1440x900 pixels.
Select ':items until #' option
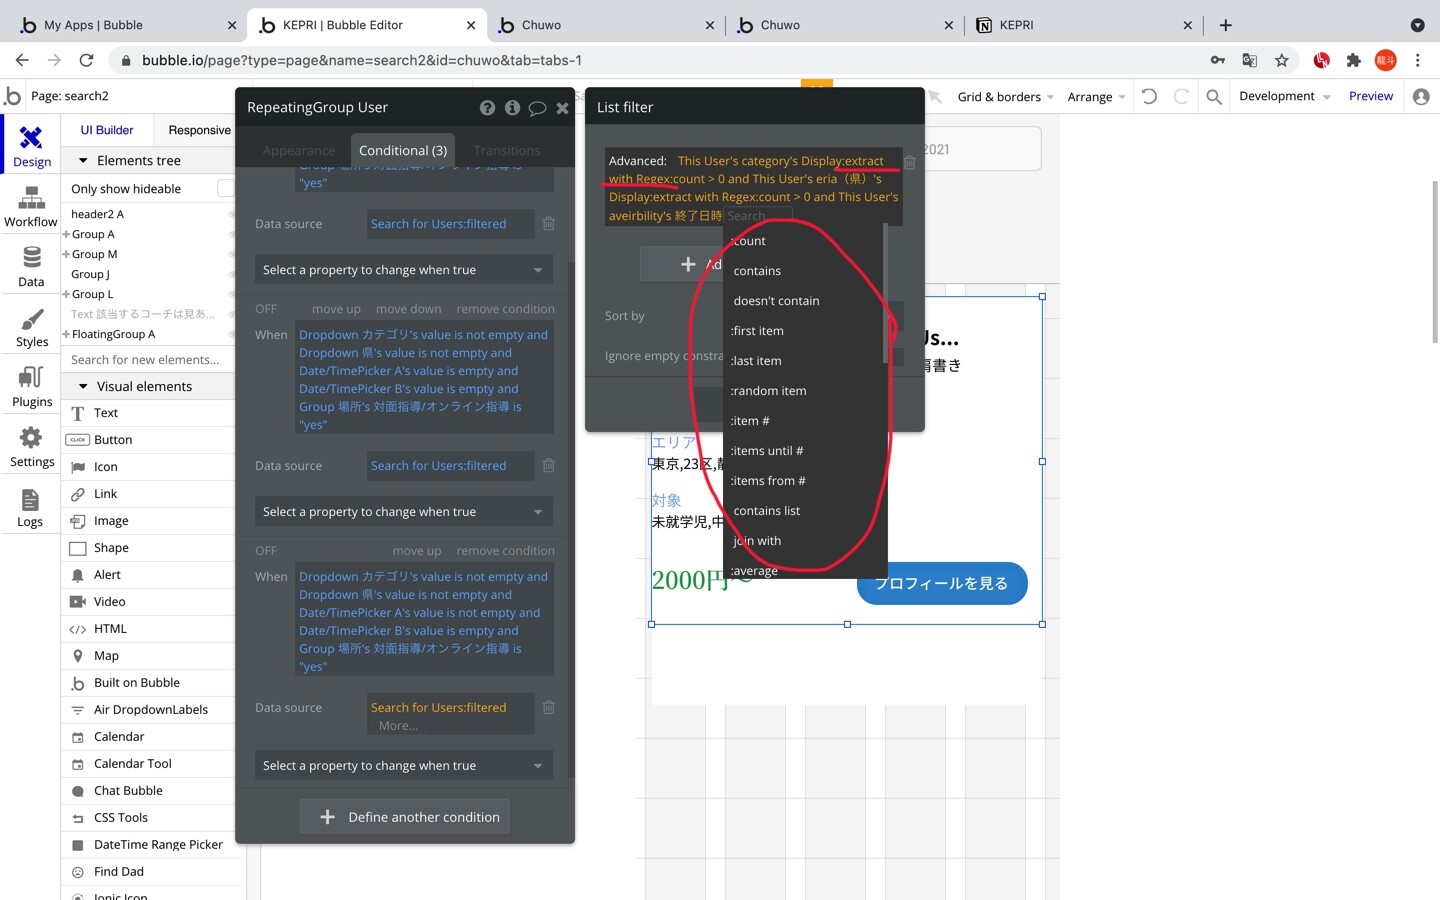click(x=767, y=451)
